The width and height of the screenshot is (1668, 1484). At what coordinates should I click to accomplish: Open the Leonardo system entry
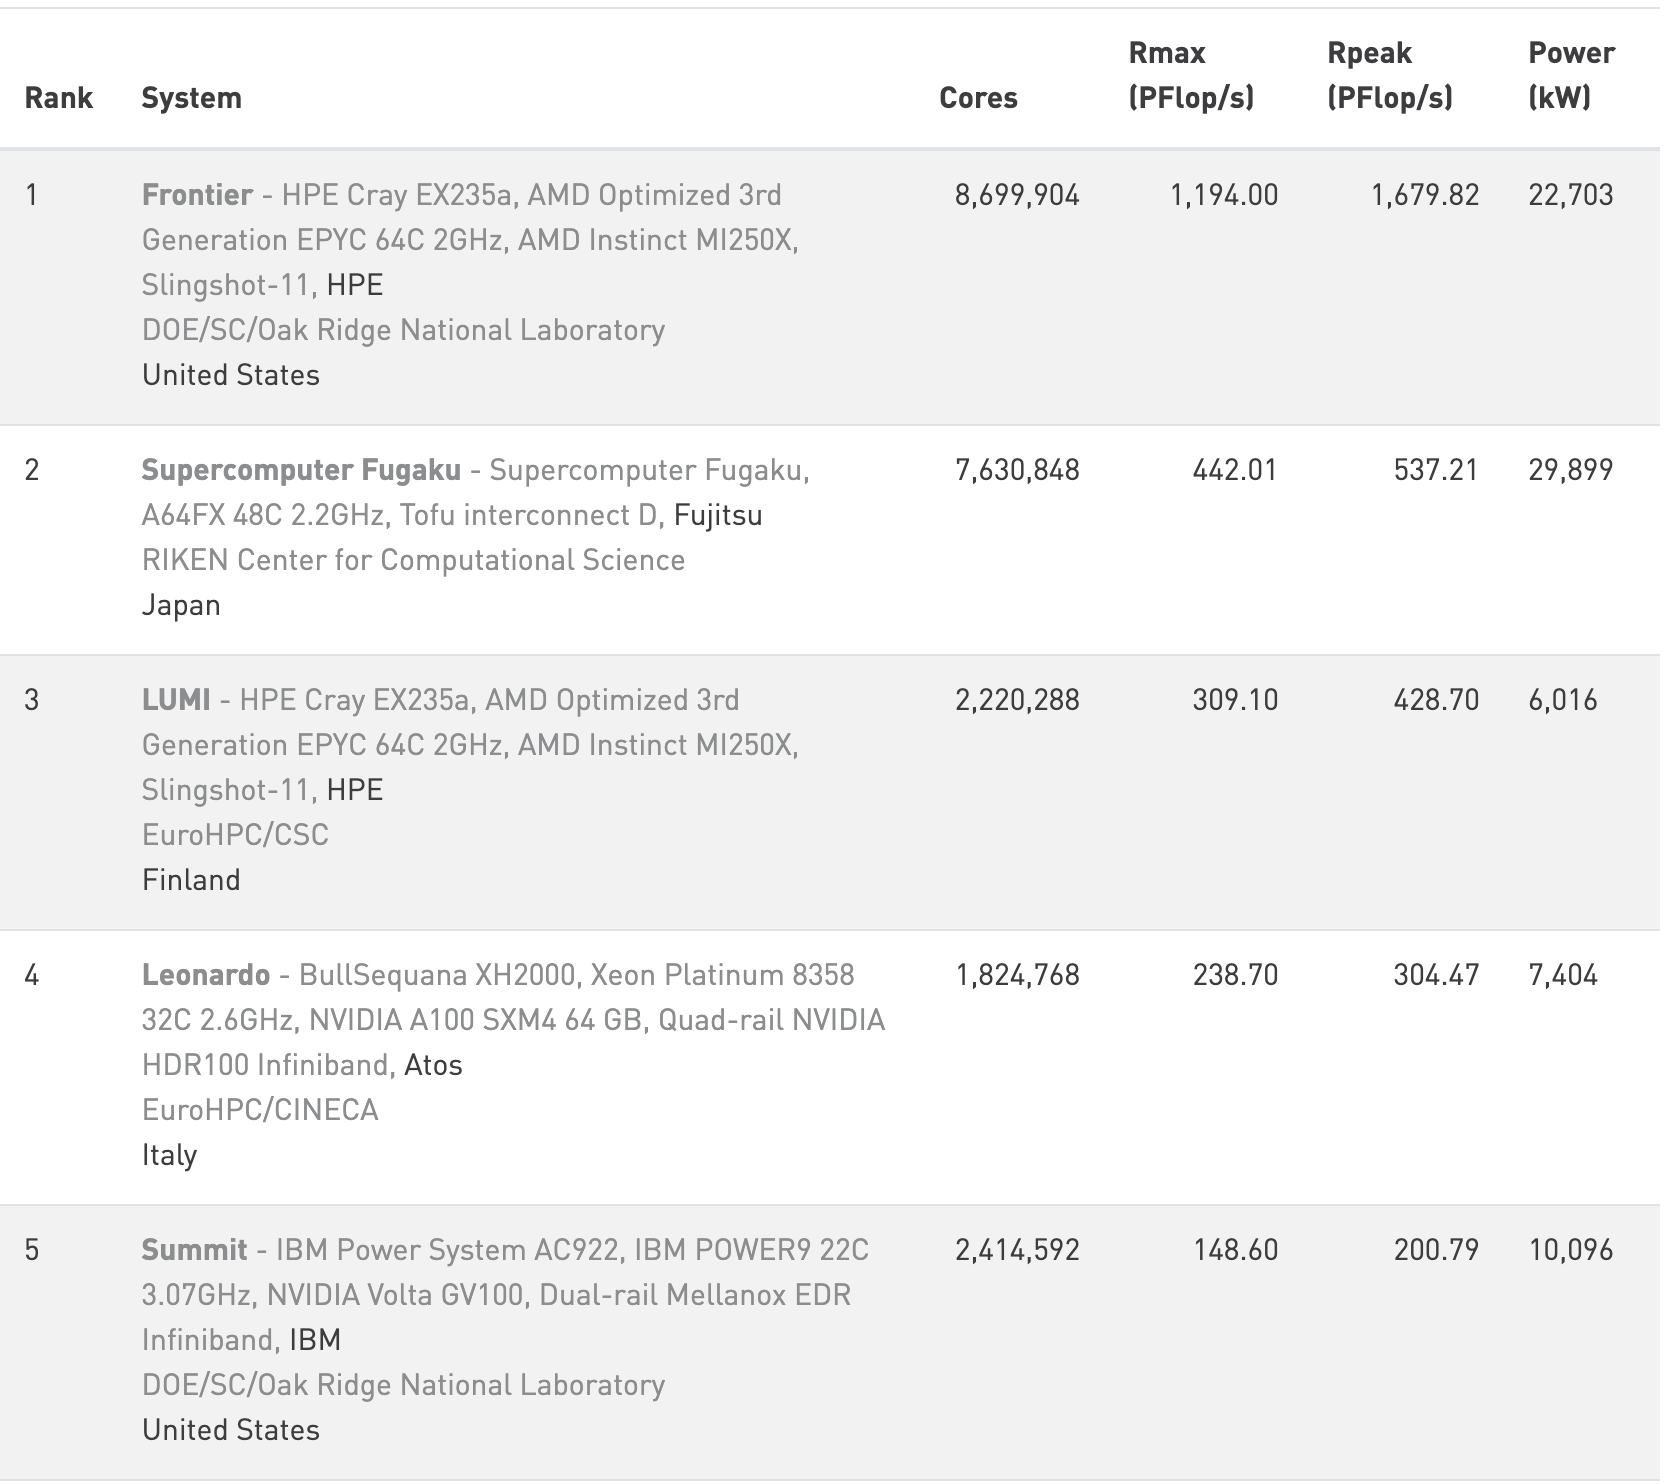point(206,975)
